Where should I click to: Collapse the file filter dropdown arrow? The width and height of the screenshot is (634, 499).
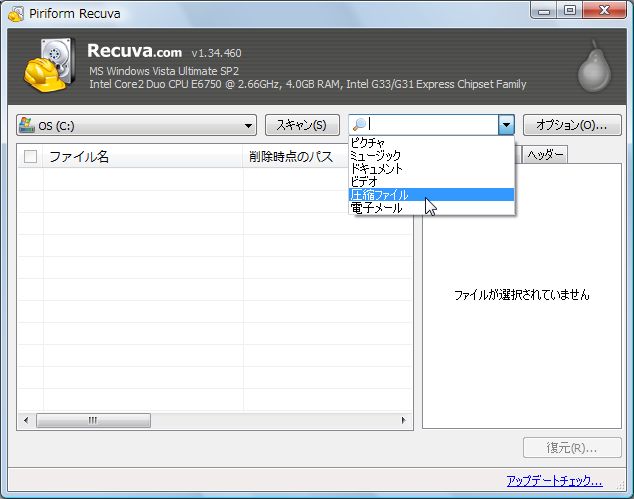(506, 125)
